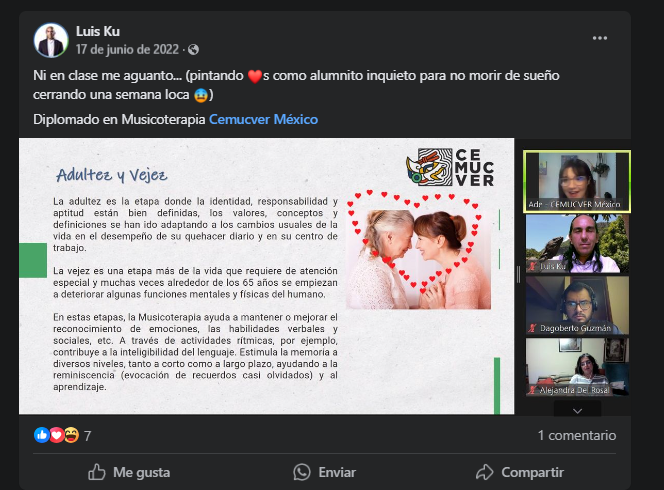Click the share arrow icon beside Compartir
The image size is (664, 490).
click(x=484, y=472)
